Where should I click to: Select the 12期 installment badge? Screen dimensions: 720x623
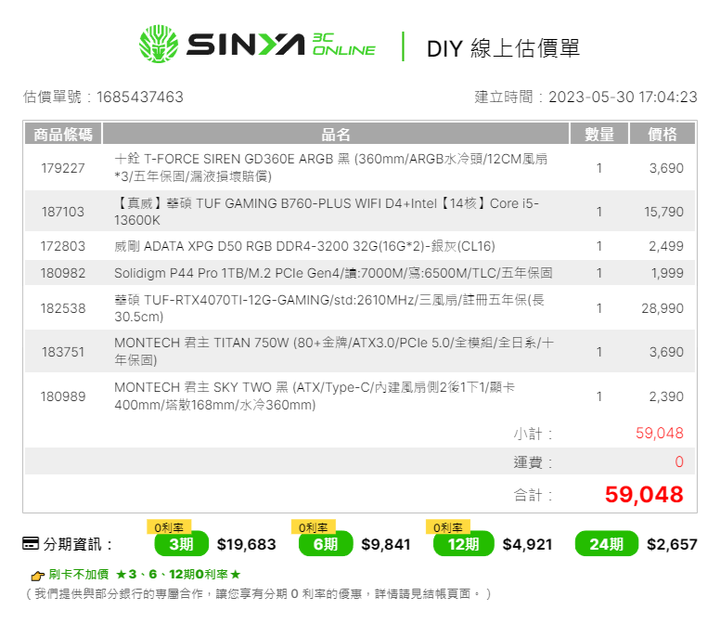[x=463, y=544]
